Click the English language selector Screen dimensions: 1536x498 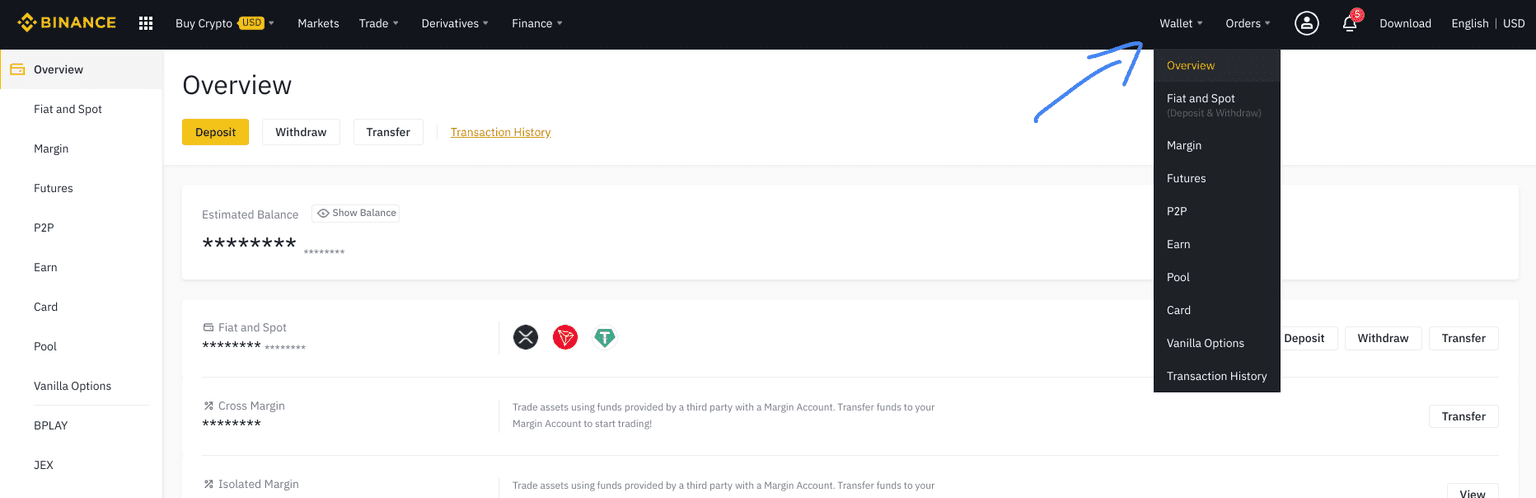(1469, 23)
